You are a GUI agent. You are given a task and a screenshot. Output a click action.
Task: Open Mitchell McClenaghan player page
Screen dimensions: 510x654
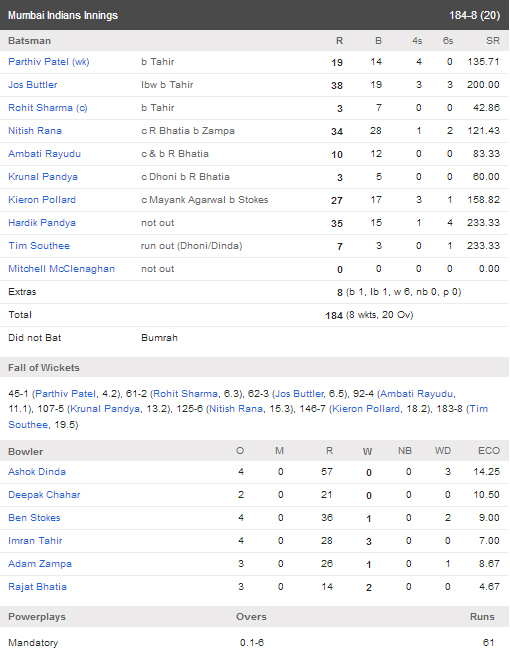click(x=61, y=269)
